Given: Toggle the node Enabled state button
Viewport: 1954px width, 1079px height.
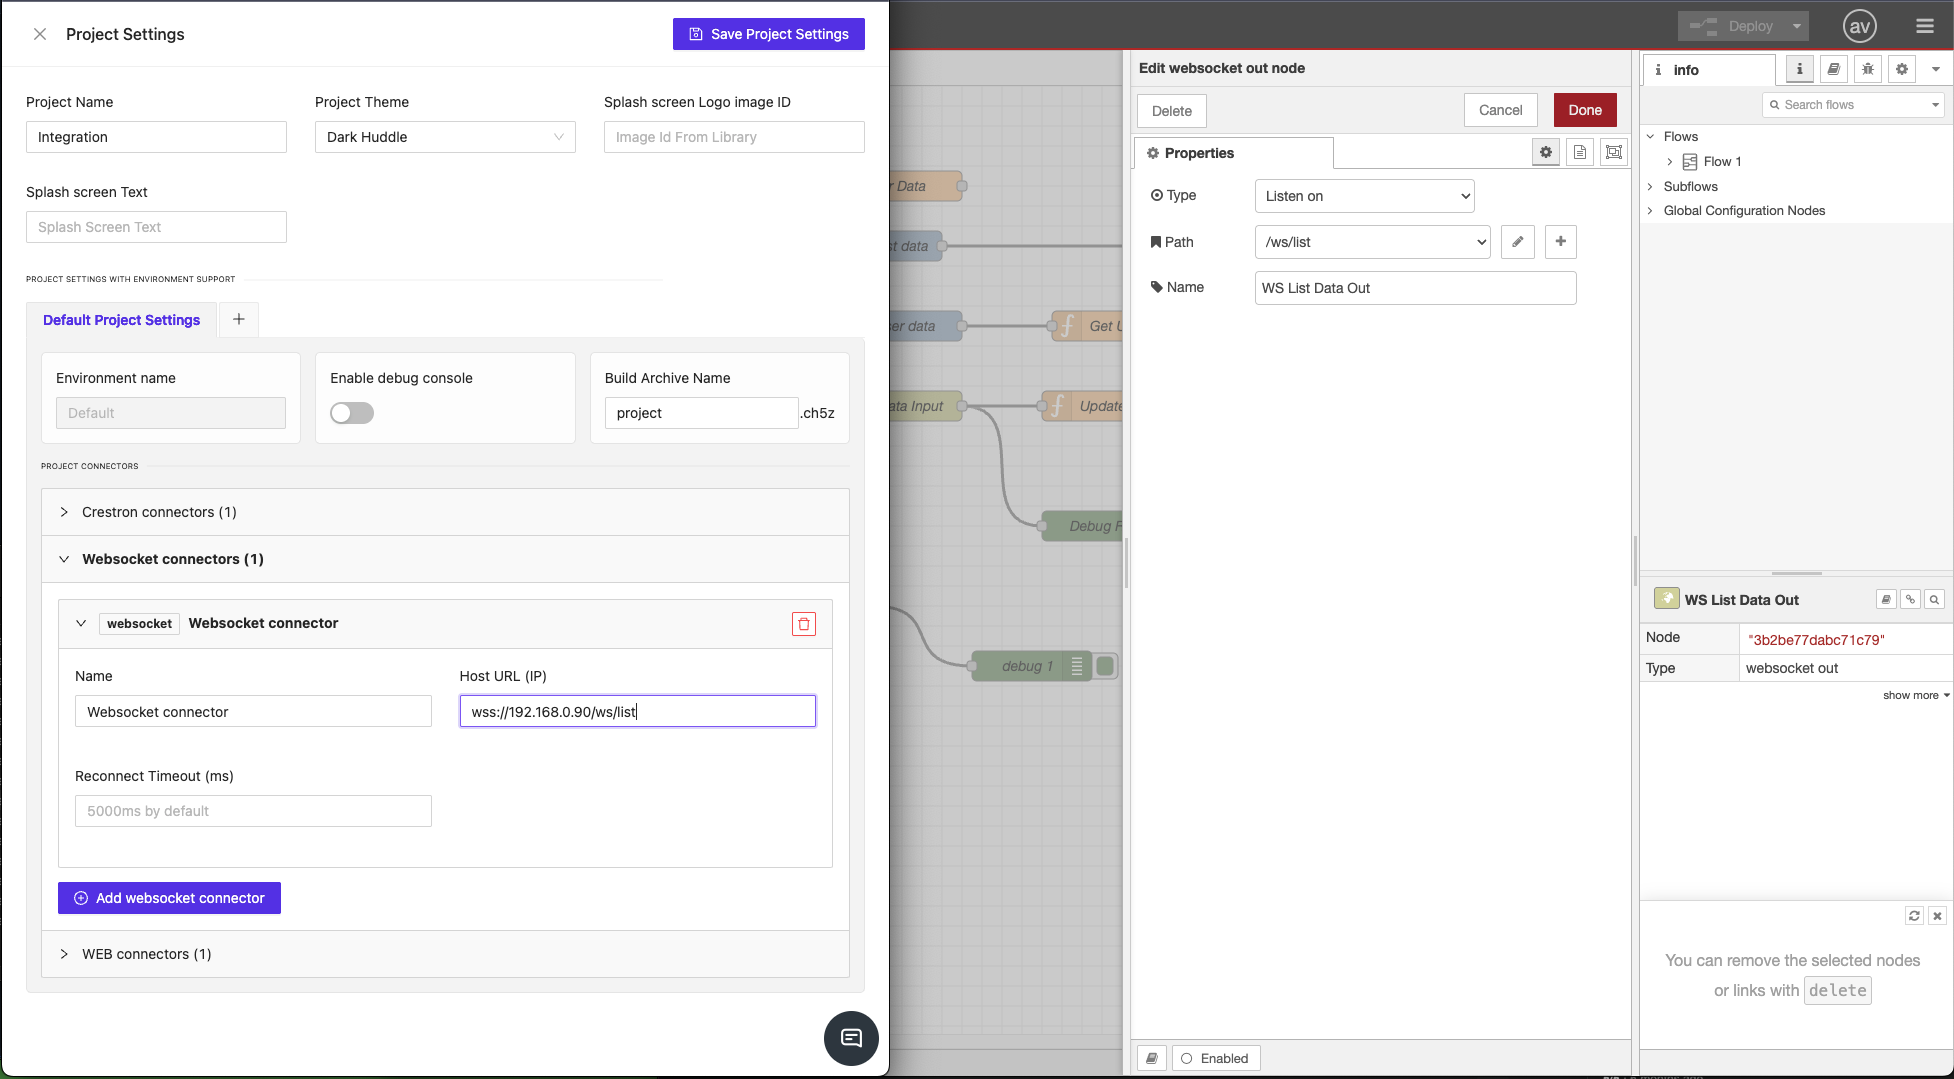Looking at the screenshot, I should (1215, 1058).
